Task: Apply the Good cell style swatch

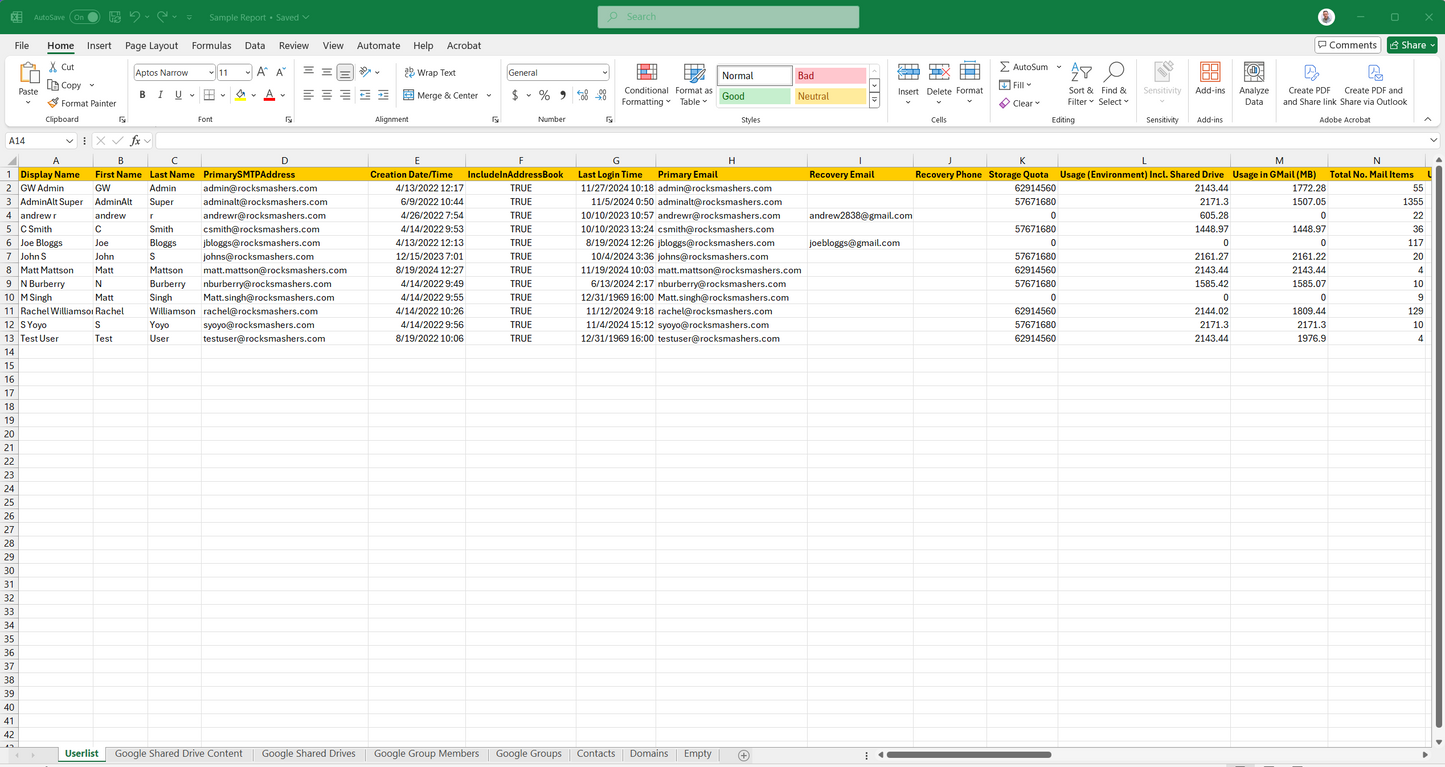Action: click(754, 96)
